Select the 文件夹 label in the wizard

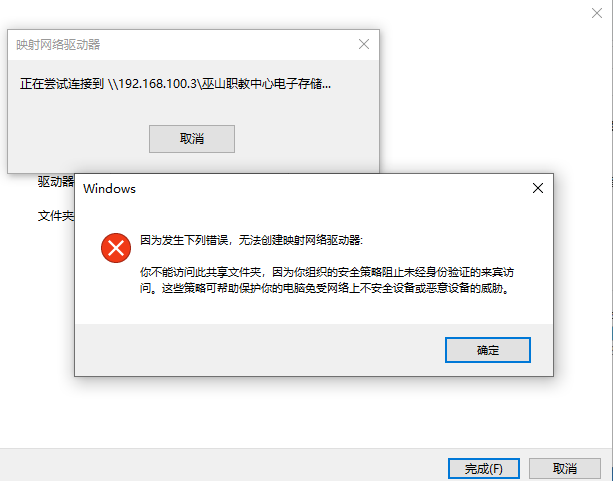[x=56, y=215]
